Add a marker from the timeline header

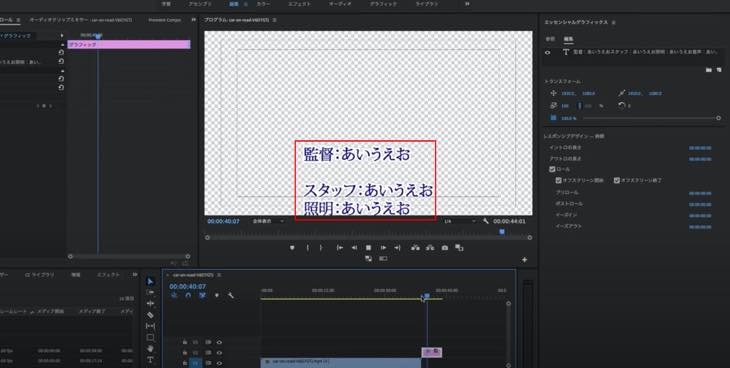point(216,295)
